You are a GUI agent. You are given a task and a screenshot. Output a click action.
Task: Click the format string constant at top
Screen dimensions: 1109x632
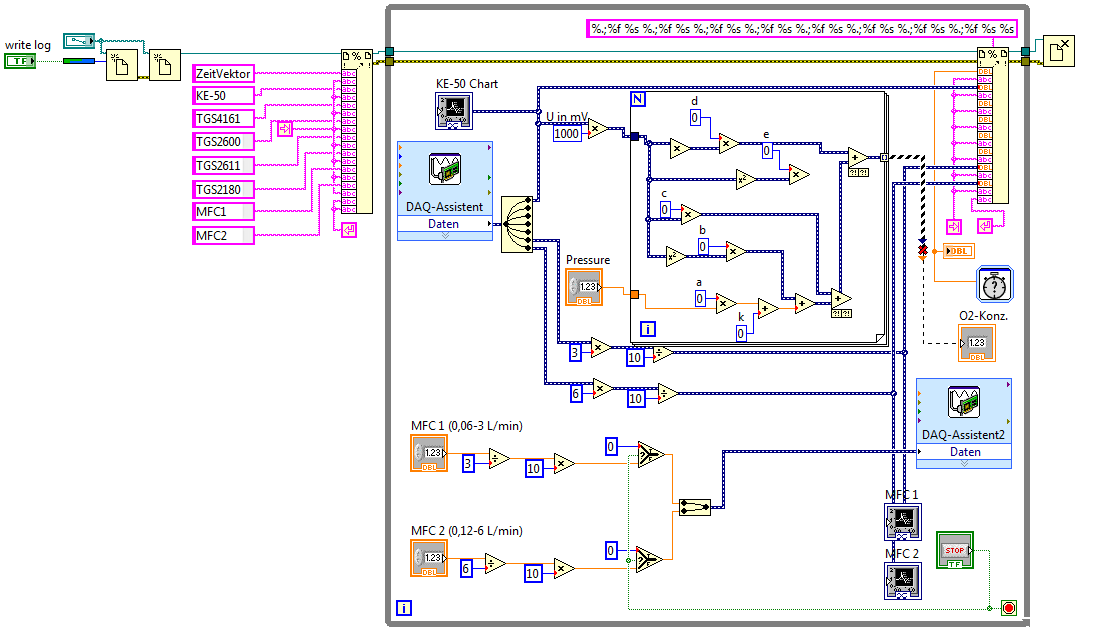(802, 29)
